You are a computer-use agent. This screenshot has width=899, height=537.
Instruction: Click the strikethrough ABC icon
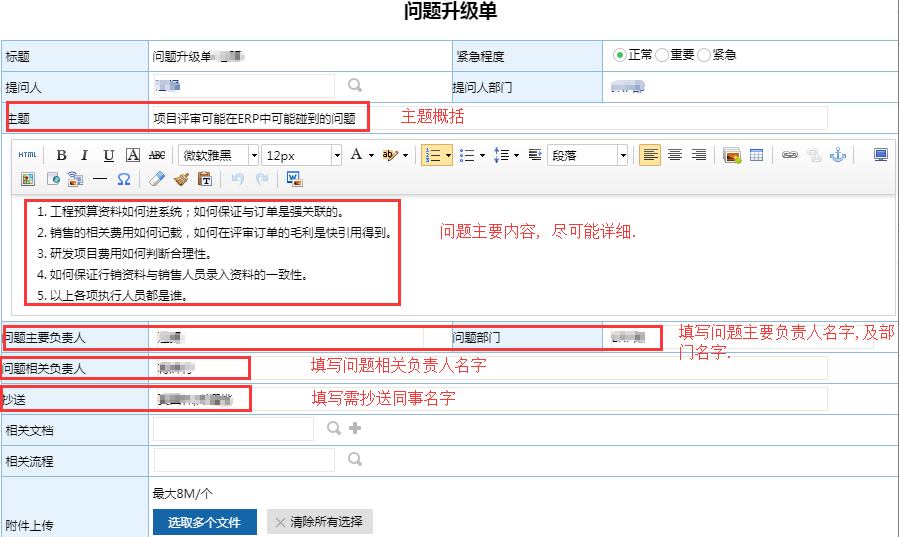(x=157, y=155)
